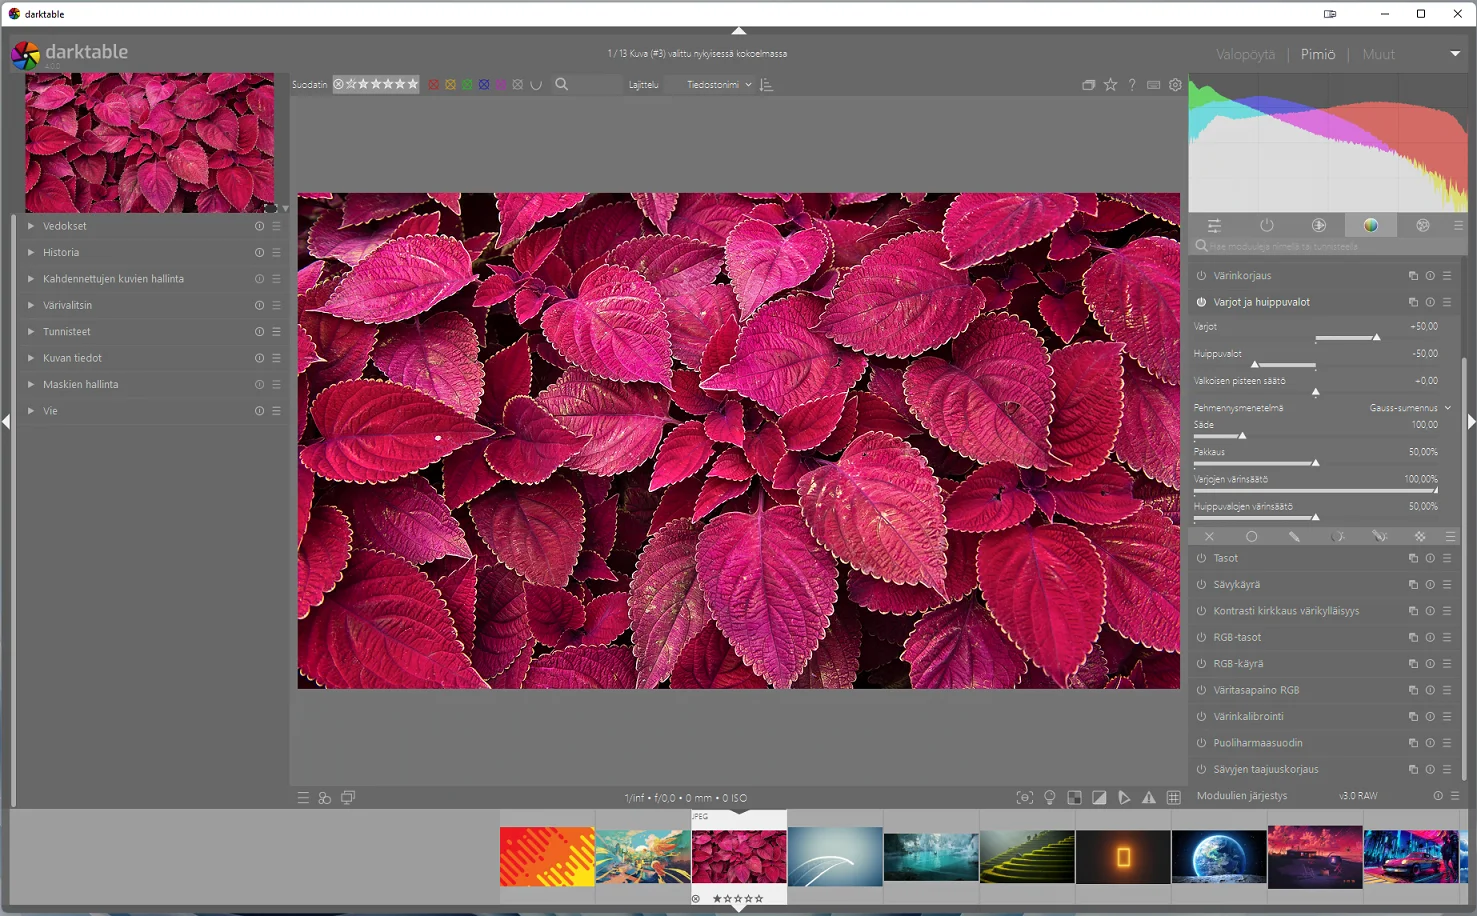Select the Earth filmstrip thumbnail
This screenshot has height=916, width=1477.
1219,857
